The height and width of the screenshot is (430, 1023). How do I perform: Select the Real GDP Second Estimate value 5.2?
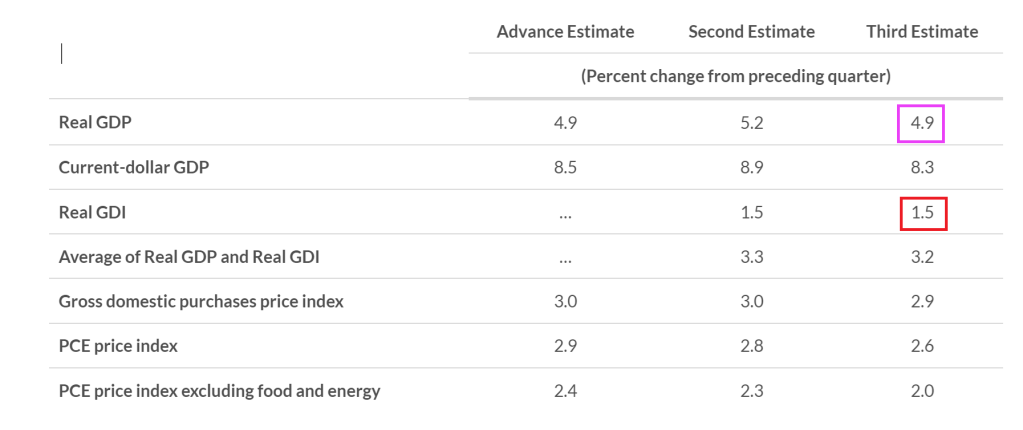pyautogui.click(x=751, y=123)
